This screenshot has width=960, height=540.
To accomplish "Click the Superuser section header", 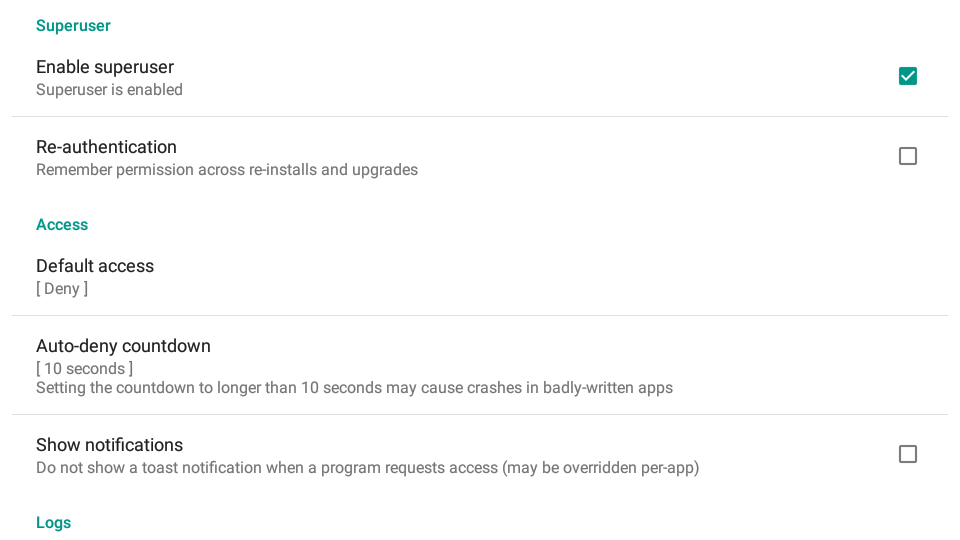I will pos(73,26).
